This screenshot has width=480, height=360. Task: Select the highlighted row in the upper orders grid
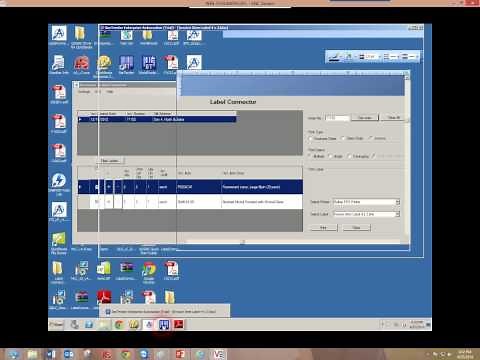click(157, 119)
